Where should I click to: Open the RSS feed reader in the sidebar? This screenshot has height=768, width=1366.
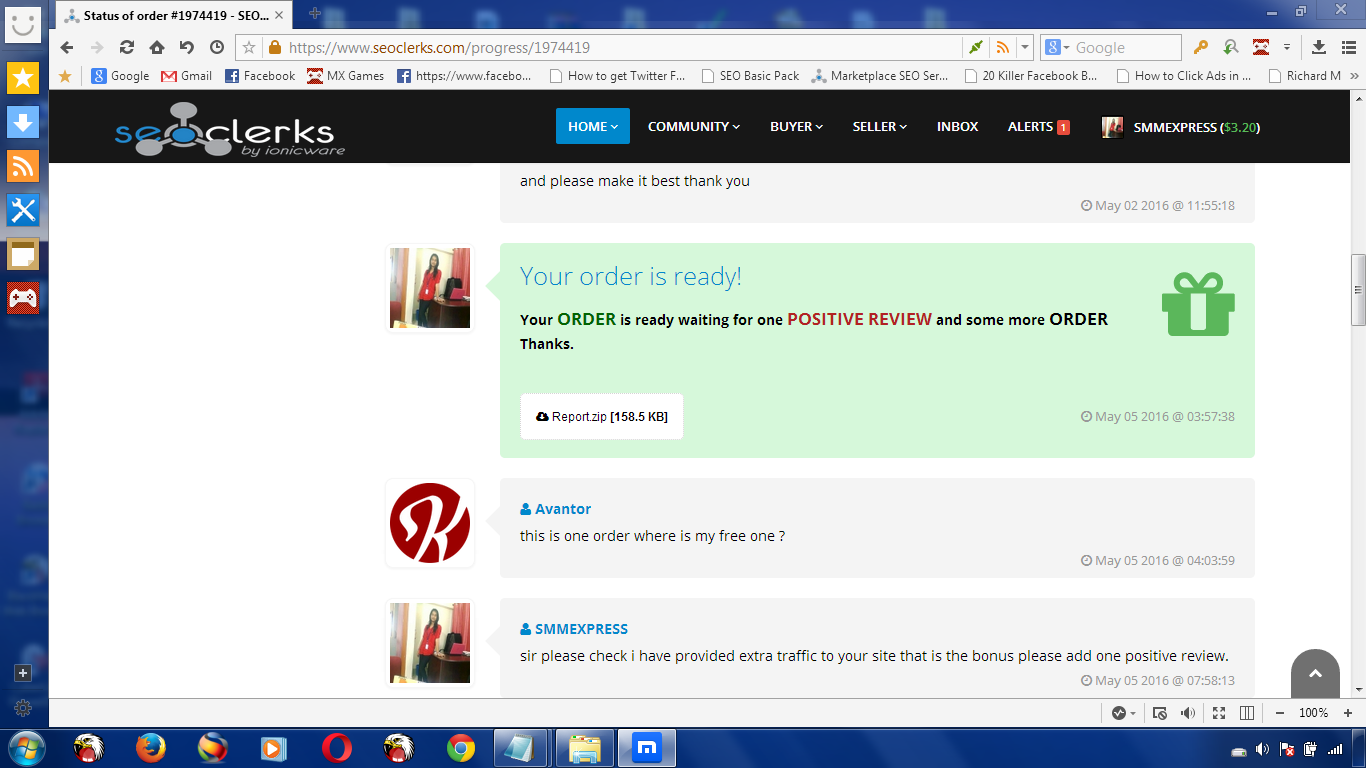[x=23, y=165]
